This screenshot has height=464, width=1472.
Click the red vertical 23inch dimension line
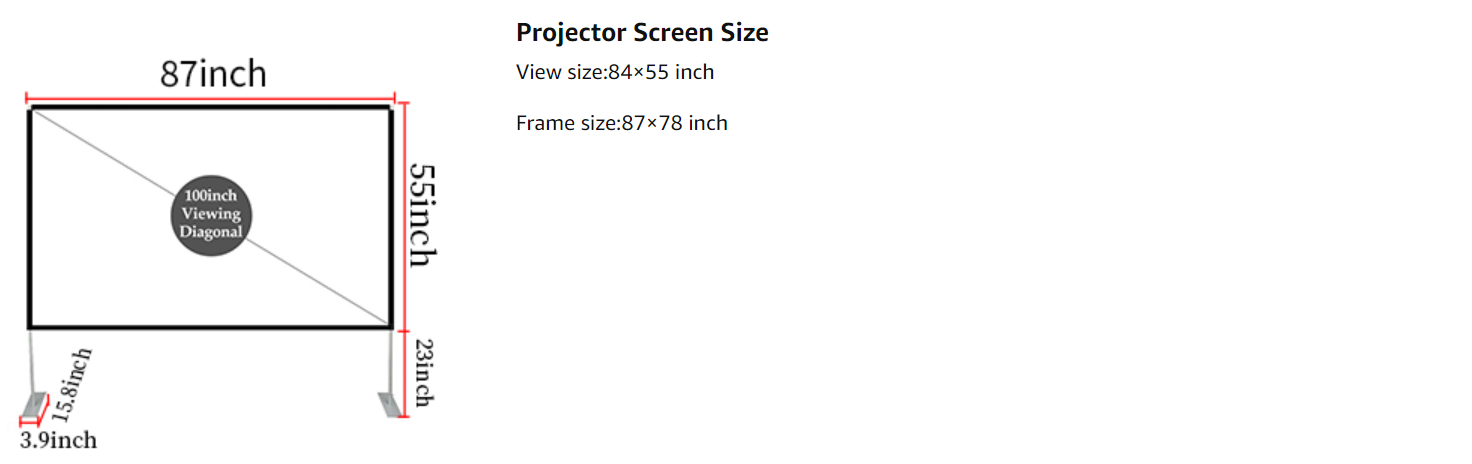click(x=404, y=372)
